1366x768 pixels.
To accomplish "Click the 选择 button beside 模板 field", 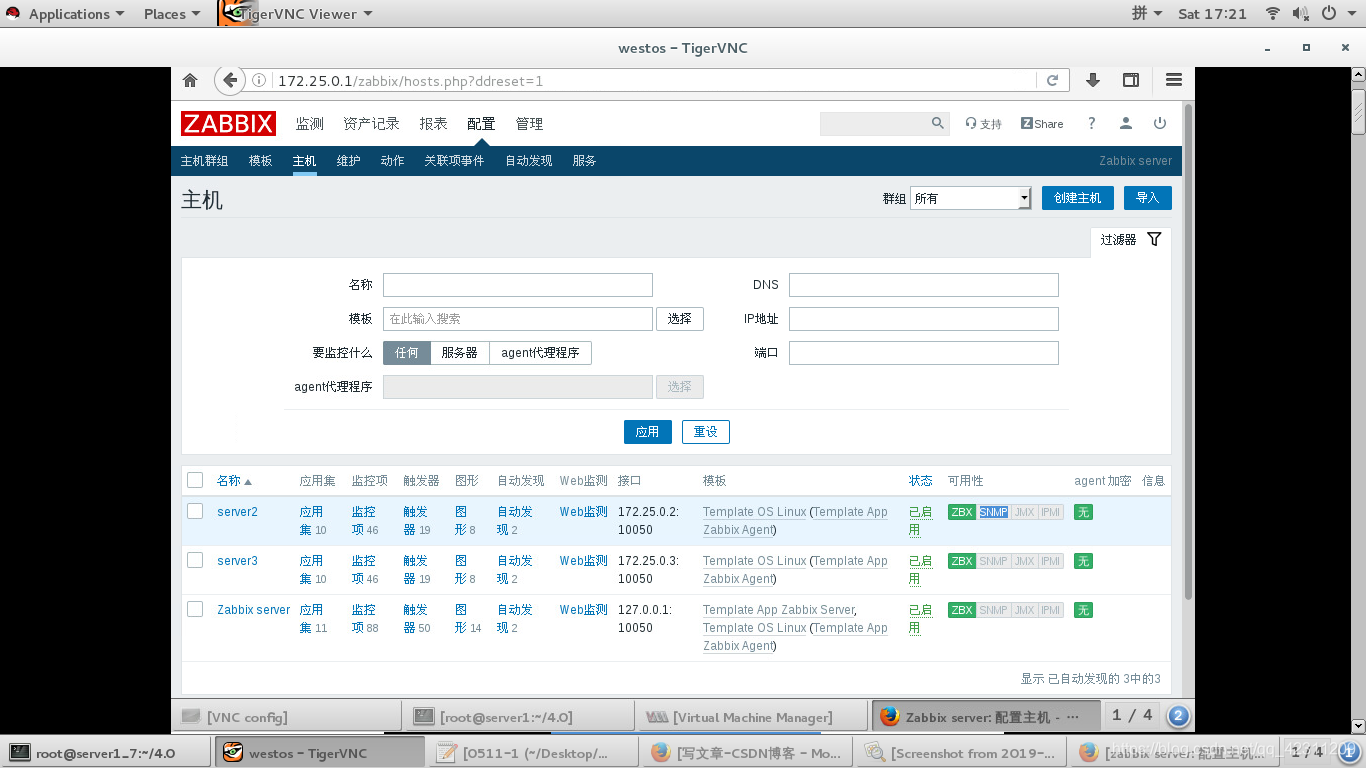I will pos(680,319).
